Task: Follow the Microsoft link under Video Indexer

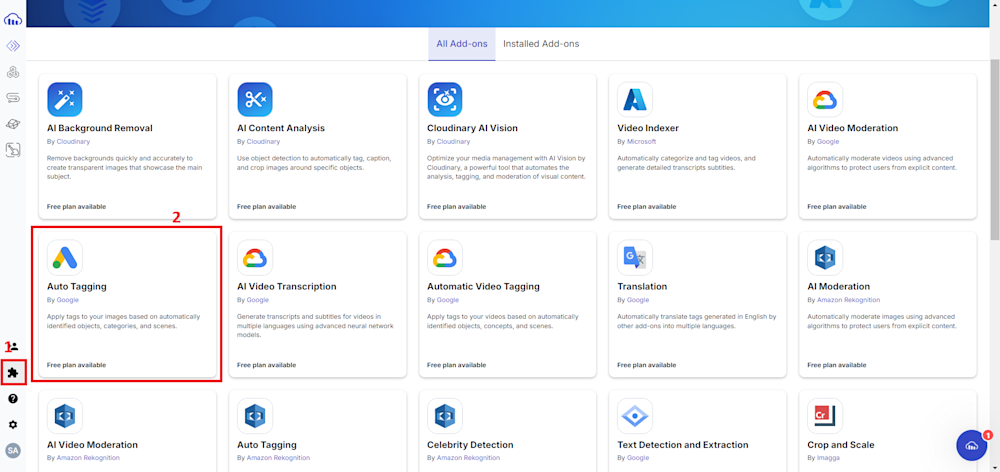Action: click(x=642, y=142)
